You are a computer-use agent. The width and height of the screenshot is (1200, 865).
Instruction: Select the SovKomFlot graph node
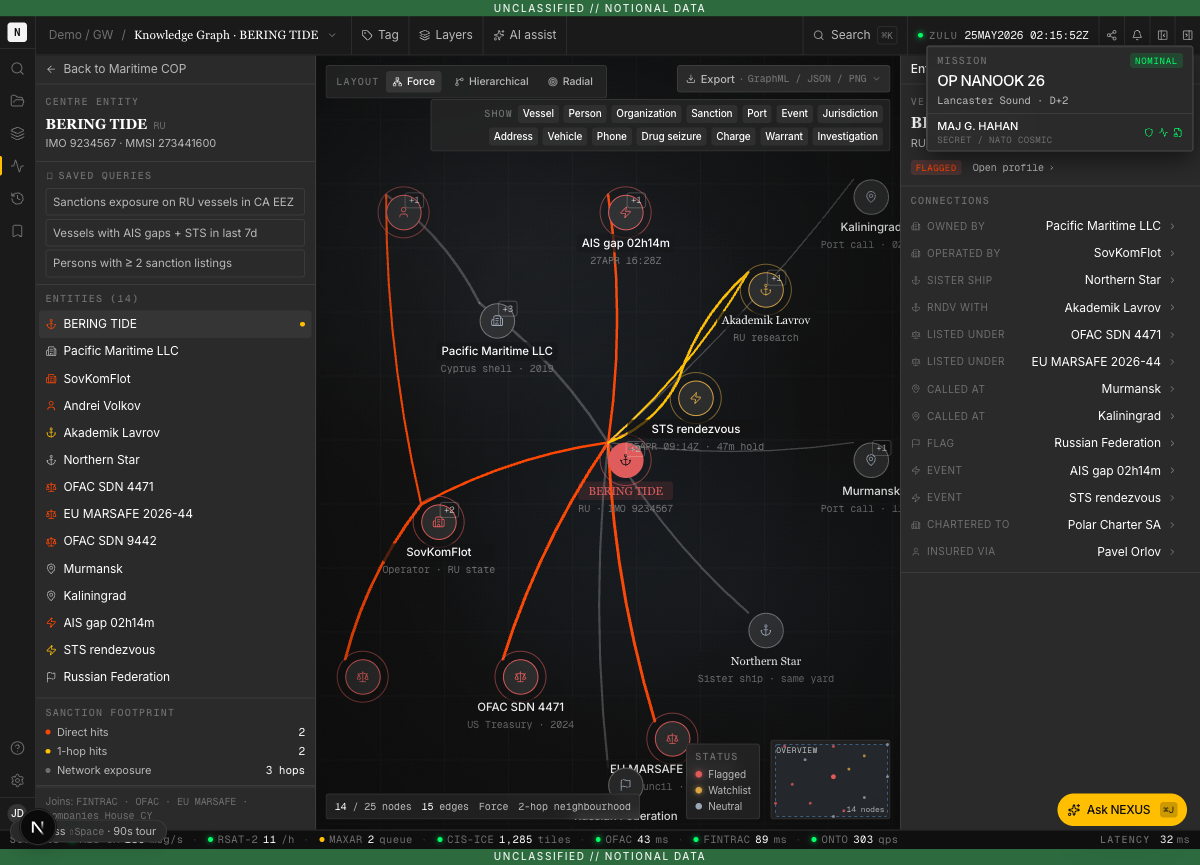(x=438, y=522)
